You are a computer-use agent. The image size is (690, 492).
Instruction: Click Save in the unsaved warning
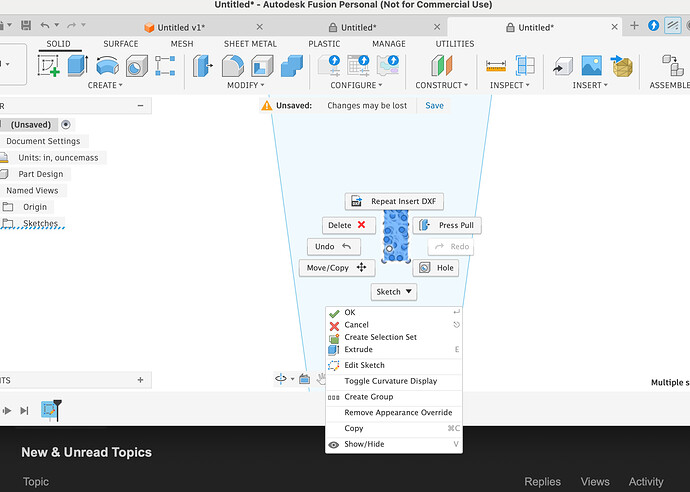pyautogui.click(x=434, y=106)
